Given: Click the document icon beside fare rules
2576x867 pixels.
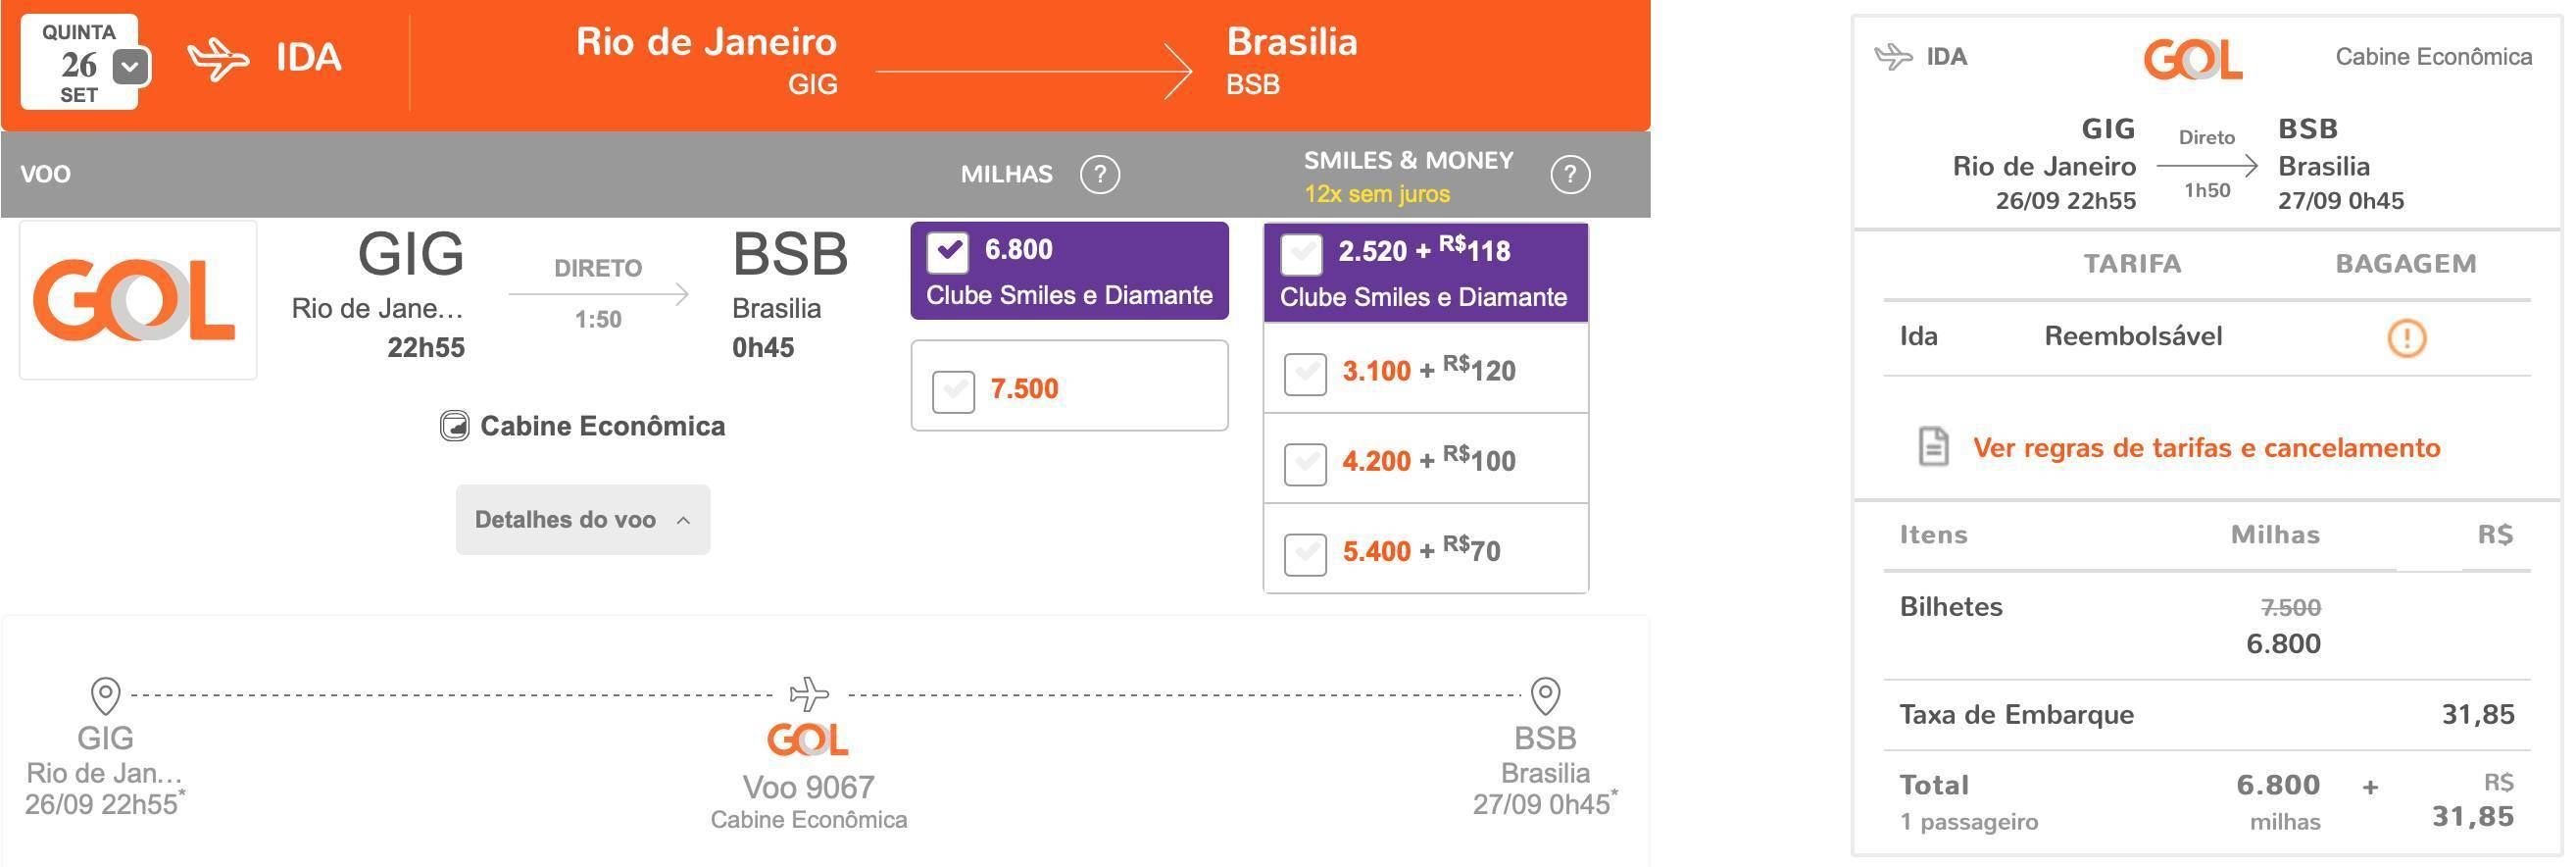Looking at the screenshot, I should (1933, 446).
